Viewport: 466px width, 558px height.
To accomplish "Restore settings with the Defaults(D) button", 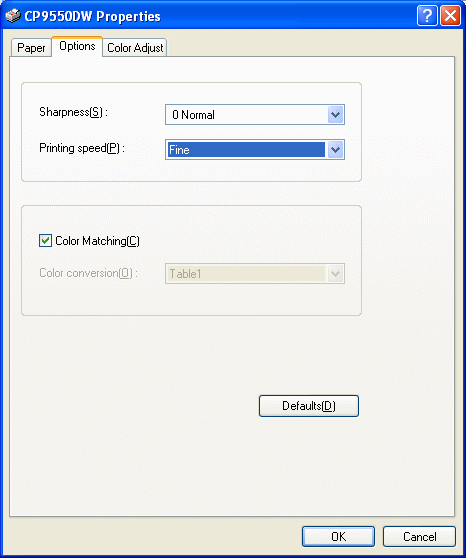I will pos(309,406).
